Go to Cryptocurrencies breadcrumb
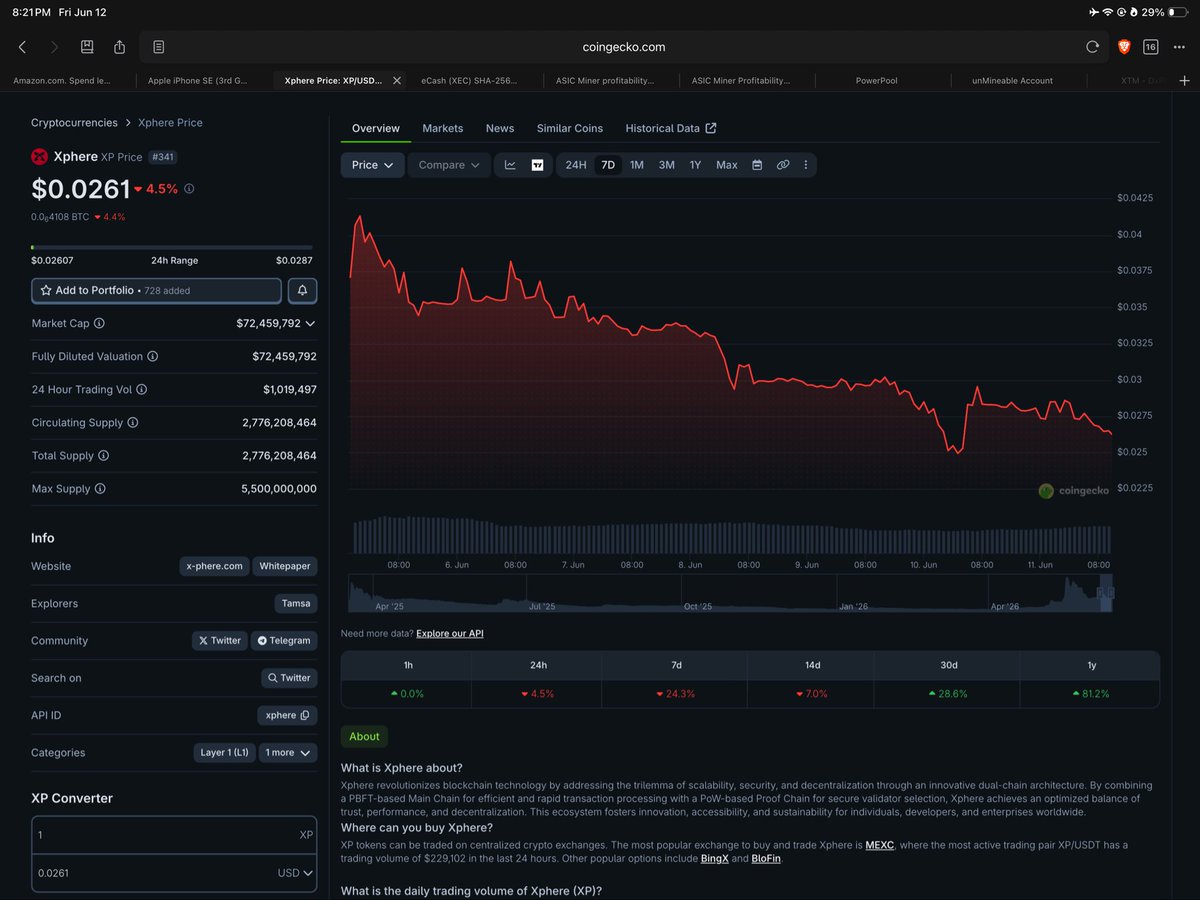 click(x=74, y=122)
